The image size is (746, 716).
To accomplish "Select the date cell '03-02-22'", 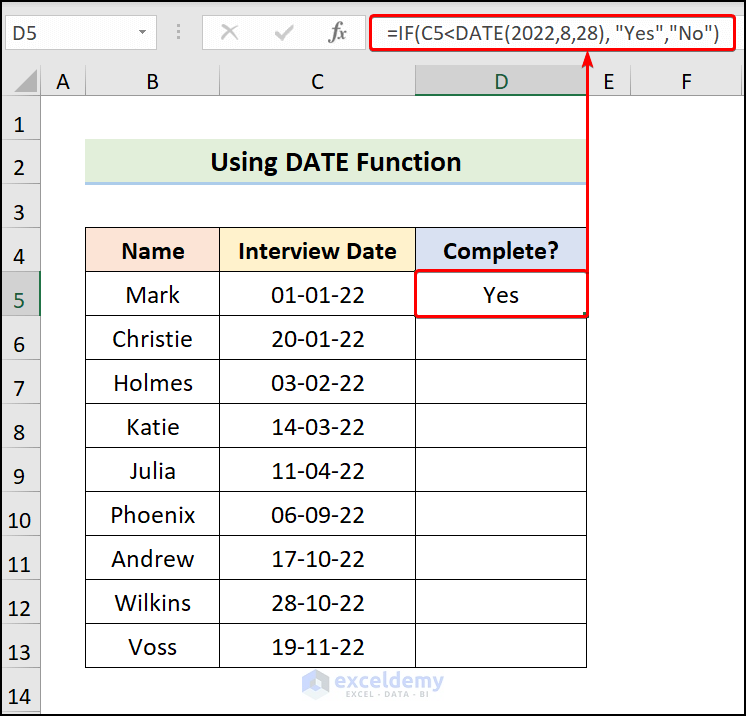I will point(317,382).
